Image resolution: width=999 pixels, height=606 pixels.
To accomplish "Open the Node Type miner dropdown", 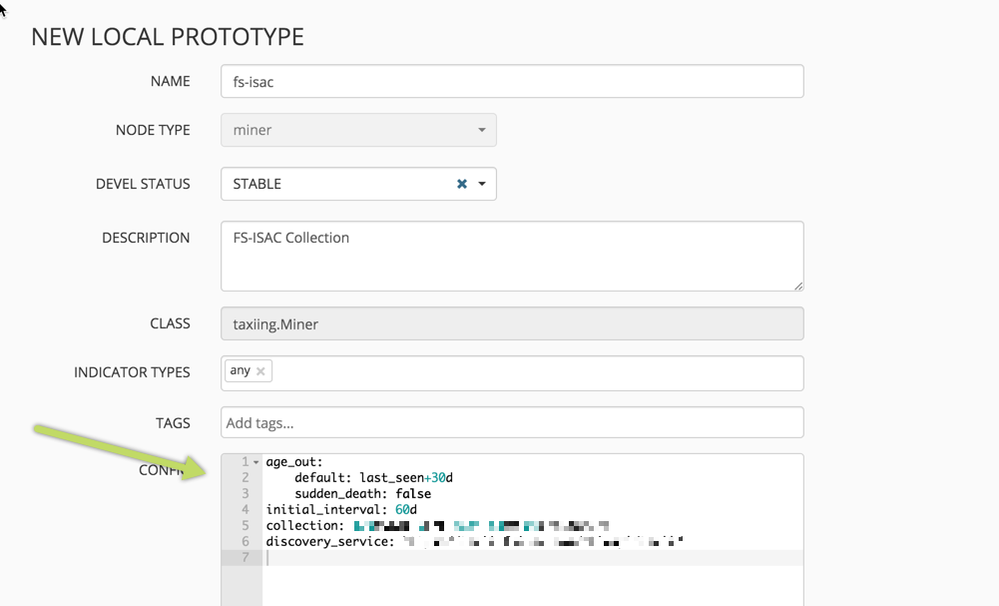I will (358, 130).
